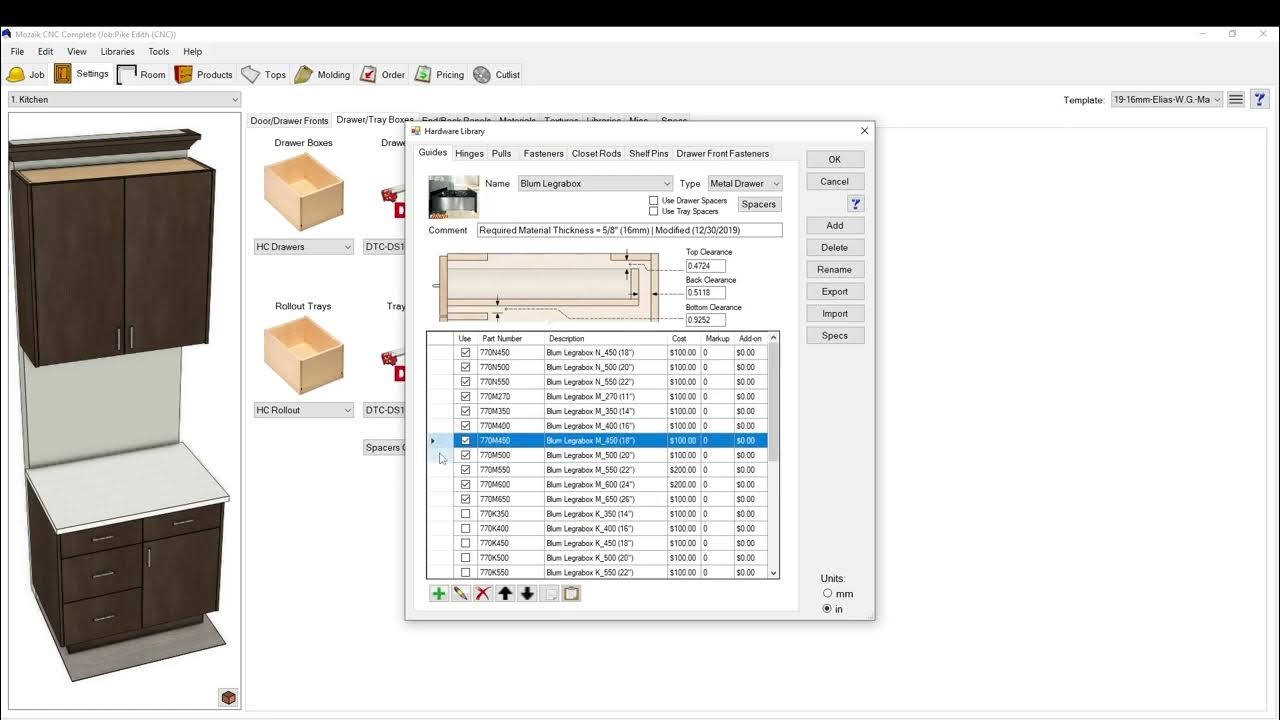
Task: Open the Job section
Action: [x=27, y=74]
